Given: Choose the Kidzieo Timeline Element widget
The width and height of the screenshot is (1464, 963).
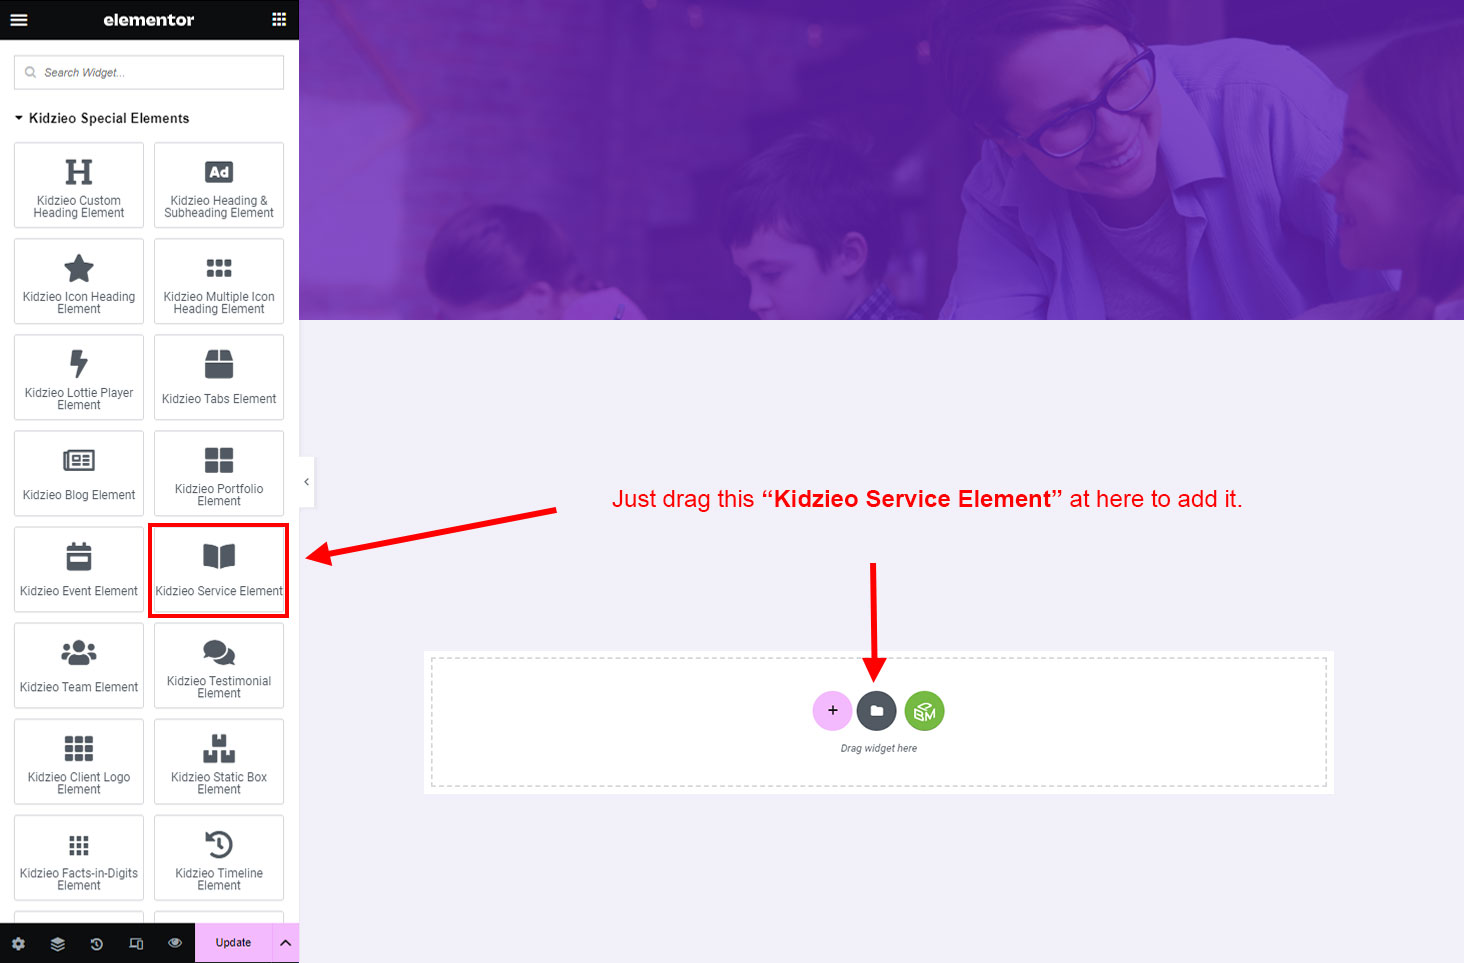Looking at the screenshot, I should (219, 858).
